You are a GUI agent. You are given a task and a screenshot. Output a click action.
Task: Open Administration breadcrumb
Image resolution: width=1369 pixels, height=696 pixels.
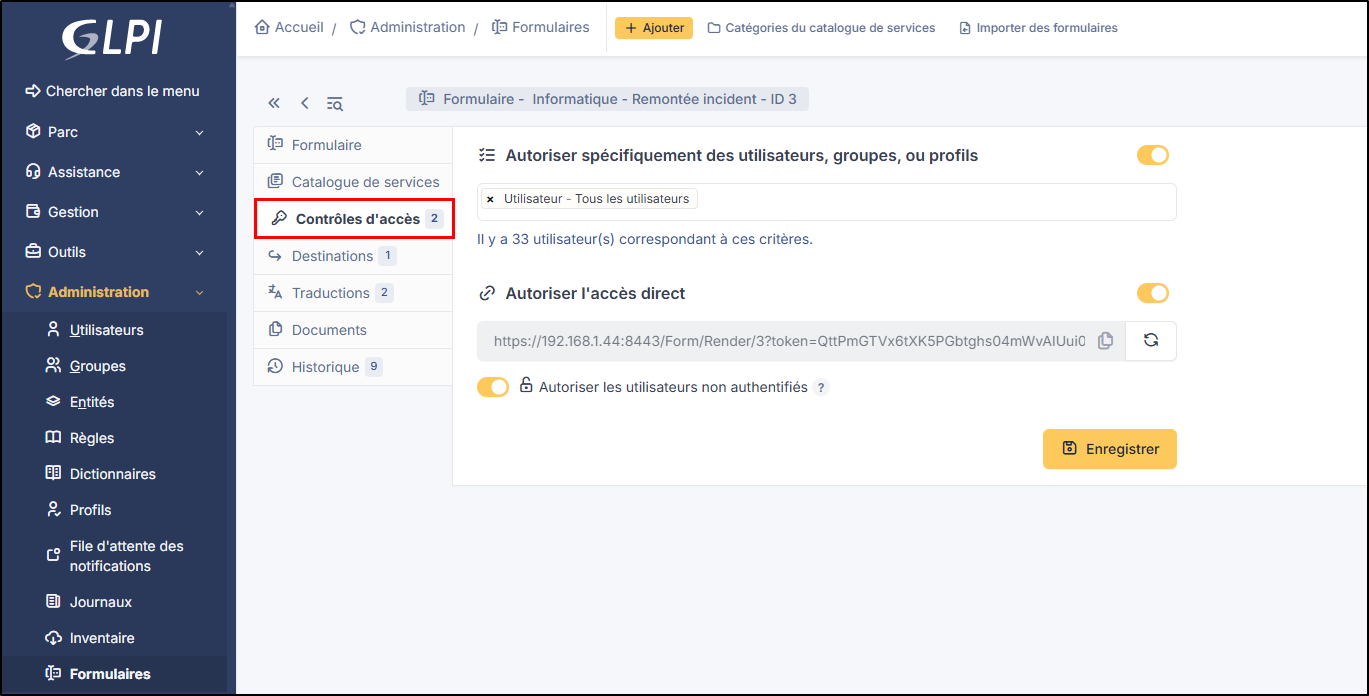click(x=408, y=27)
